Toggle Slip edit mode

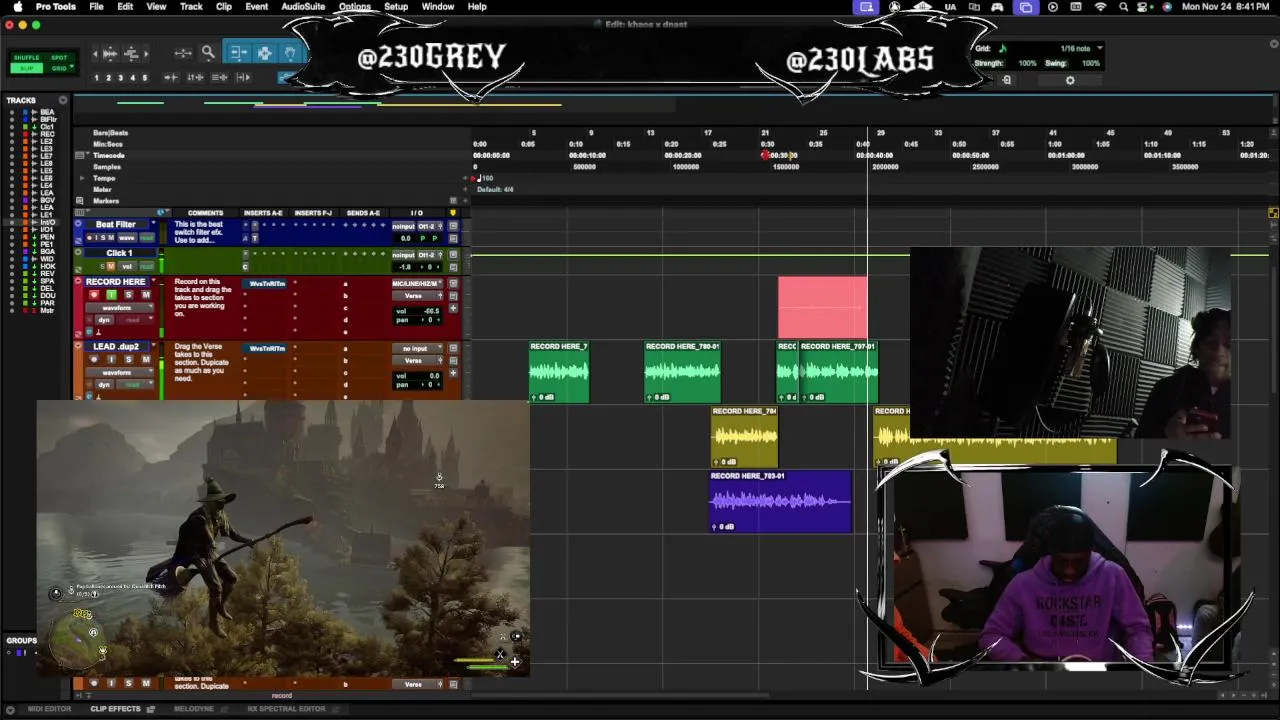(x=27, y=68)
